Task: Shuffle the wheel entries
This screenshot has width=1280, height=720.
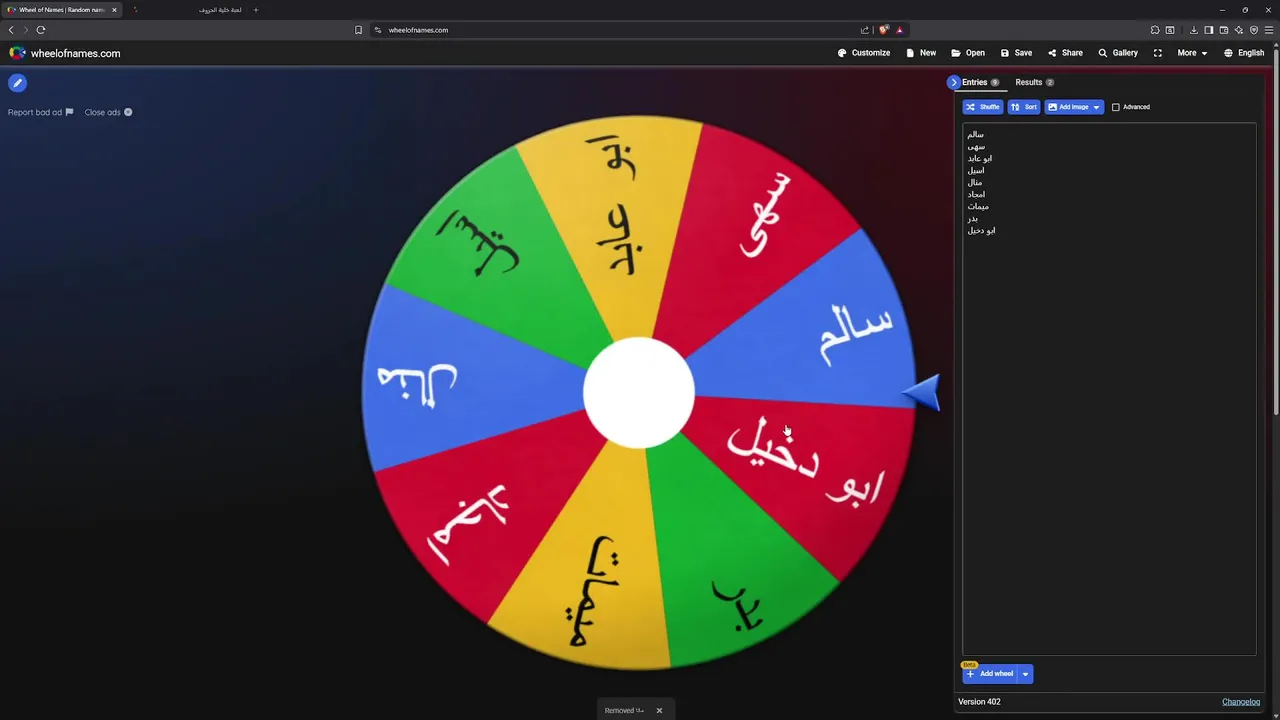Action: (x=983, y=107)
